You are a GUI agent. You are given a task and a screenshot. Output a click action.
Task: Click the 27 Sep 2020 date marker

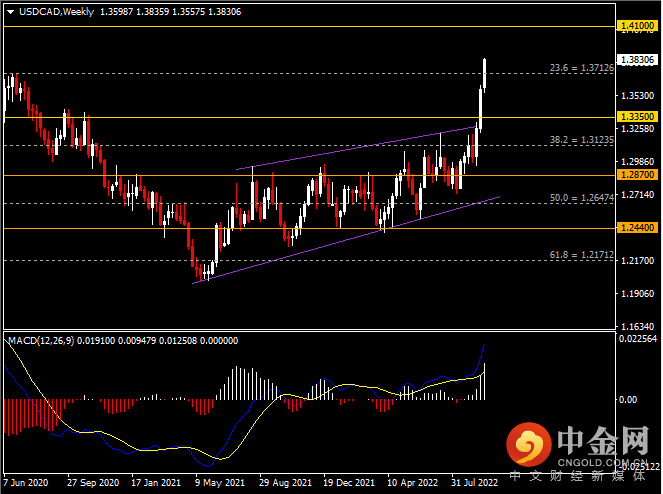pos(93,483)
